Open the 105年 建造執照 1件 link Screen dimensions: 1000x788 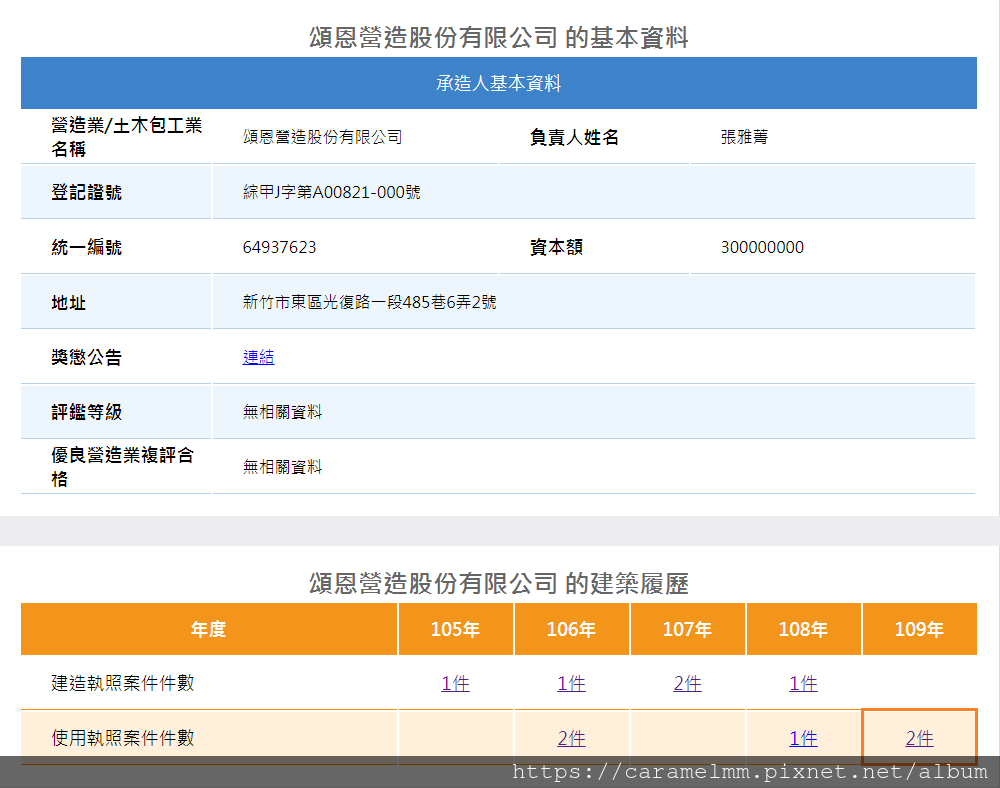coord(455,683)
